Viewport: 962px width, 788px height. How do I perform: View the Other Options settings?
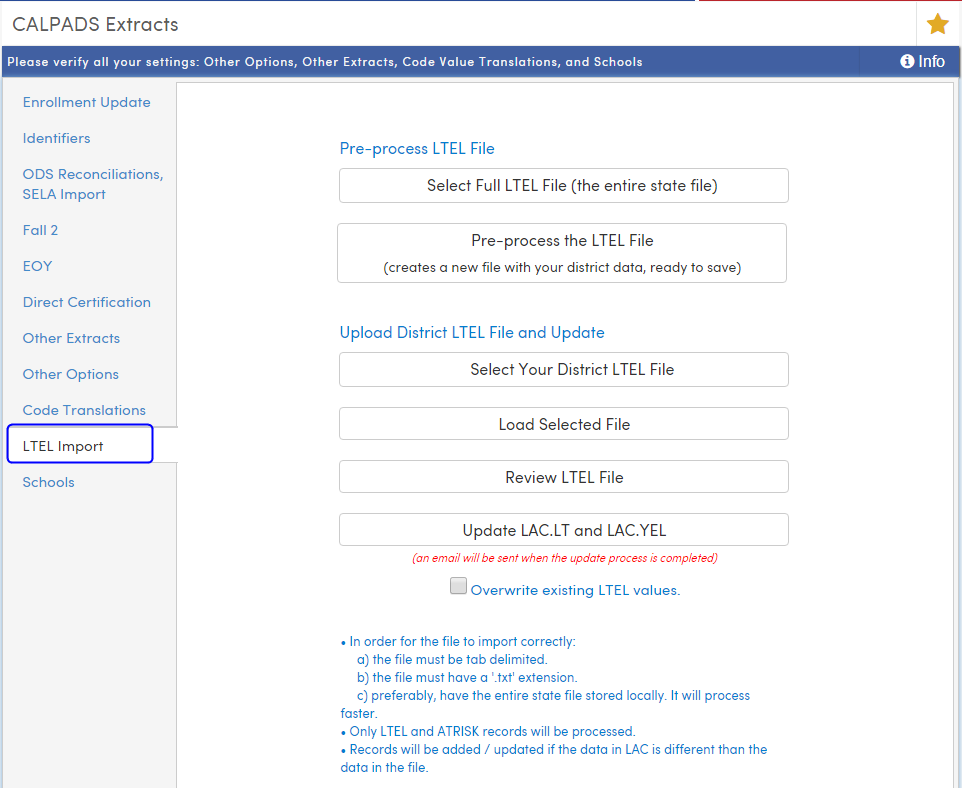[x=70, y=374]
